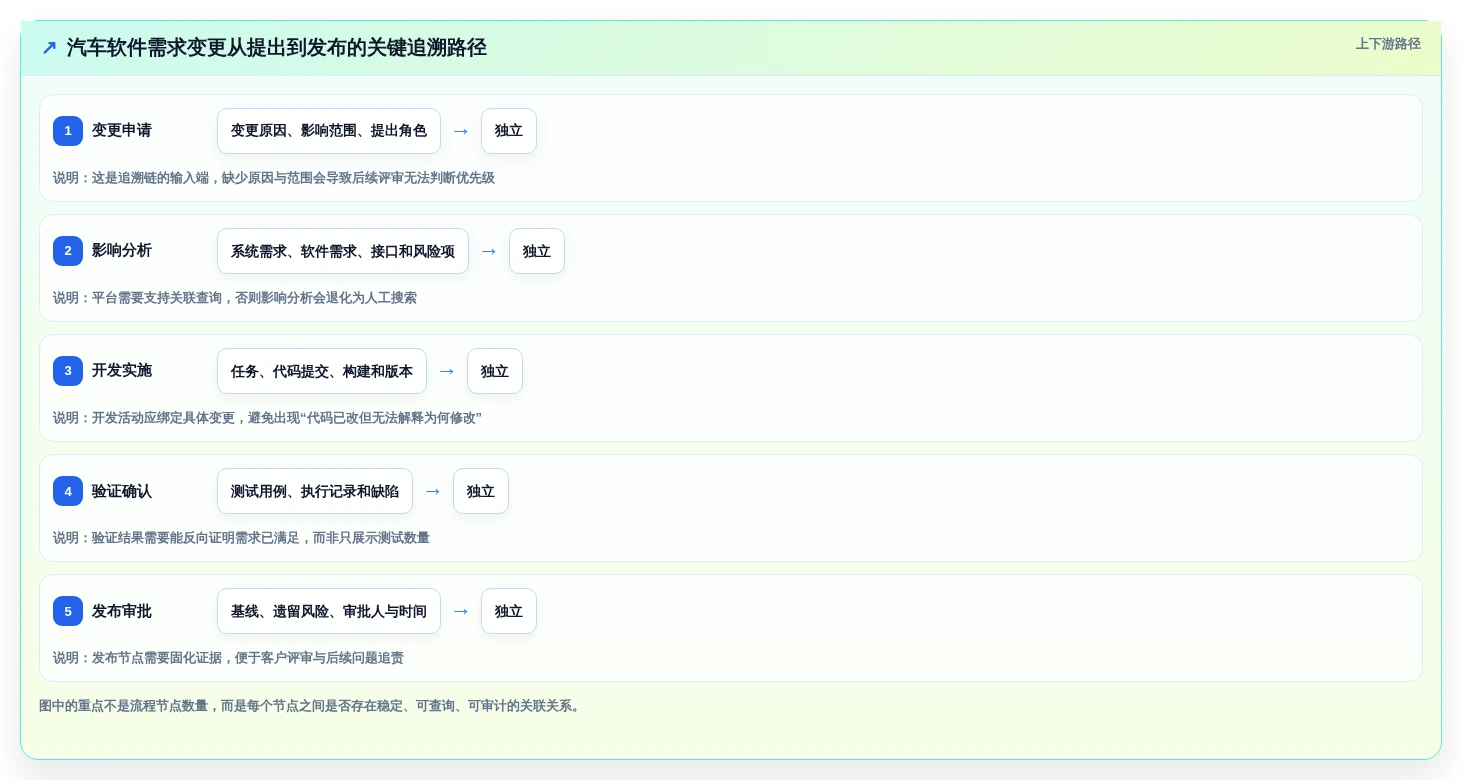This screenshot has width=1462, height=780.
Task: Select step number badge 3
Action: point(68,371)
